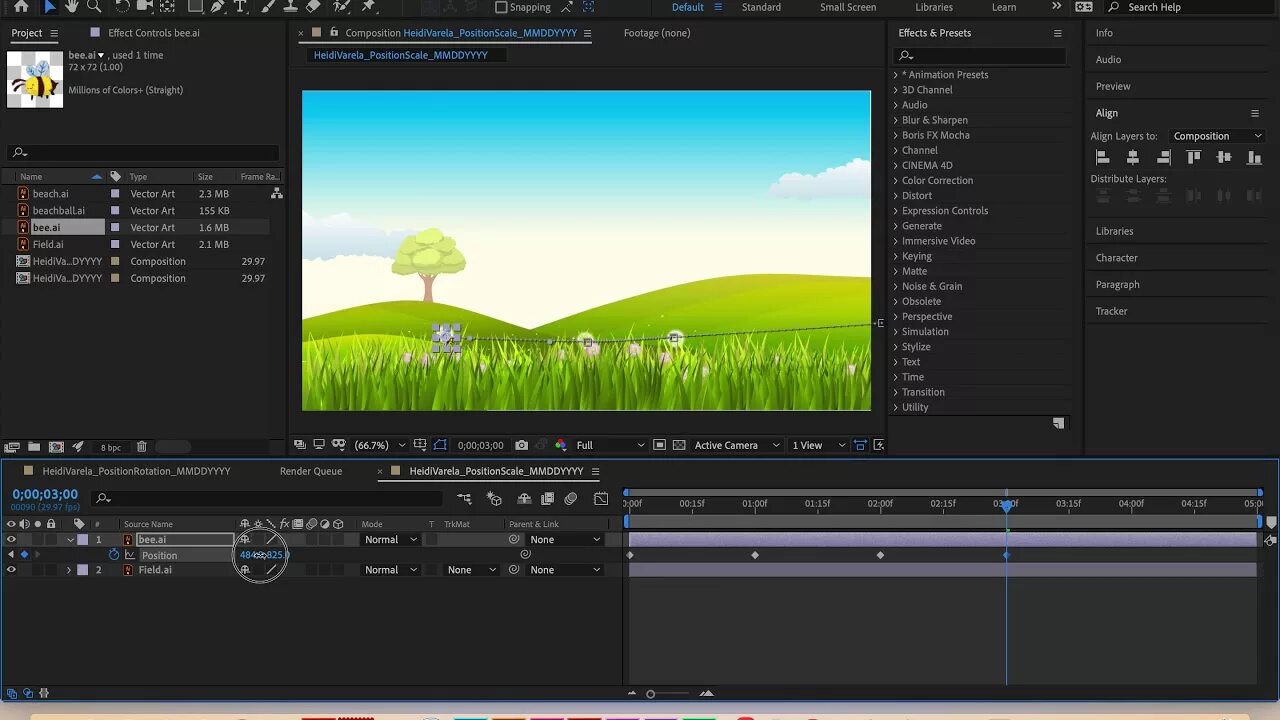Select the Hand tool in toolbar

click(72, 6)
